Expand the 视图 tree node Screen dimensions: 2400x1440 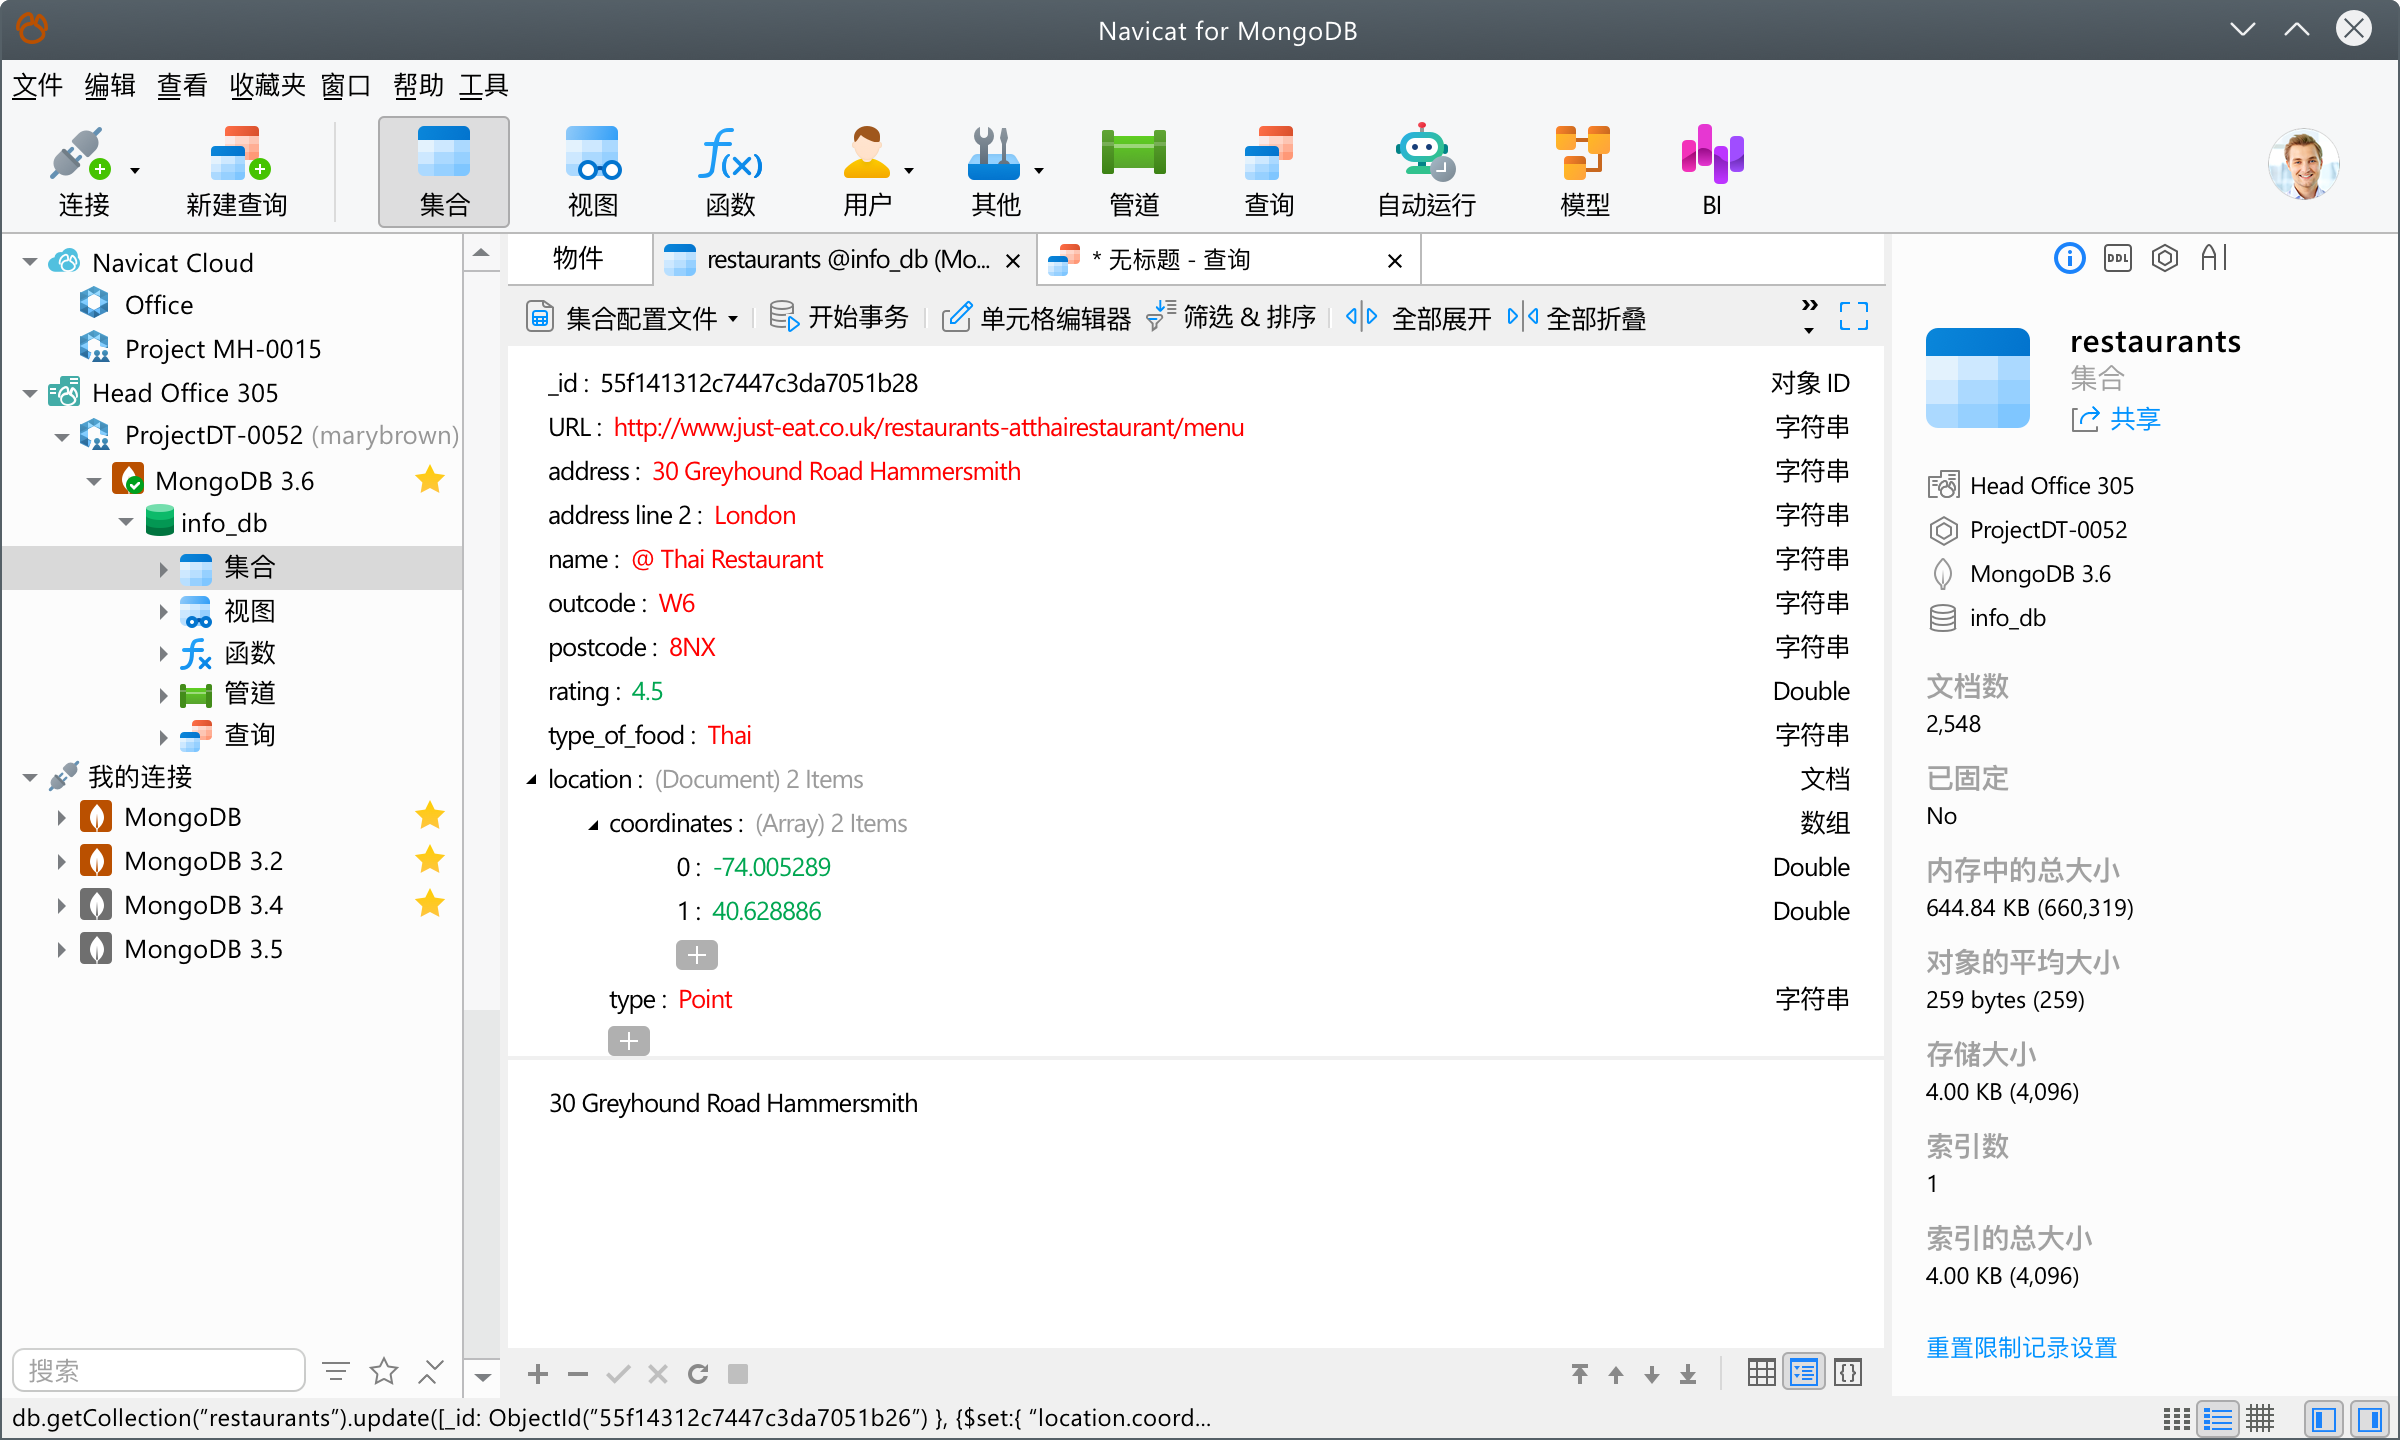163,611
